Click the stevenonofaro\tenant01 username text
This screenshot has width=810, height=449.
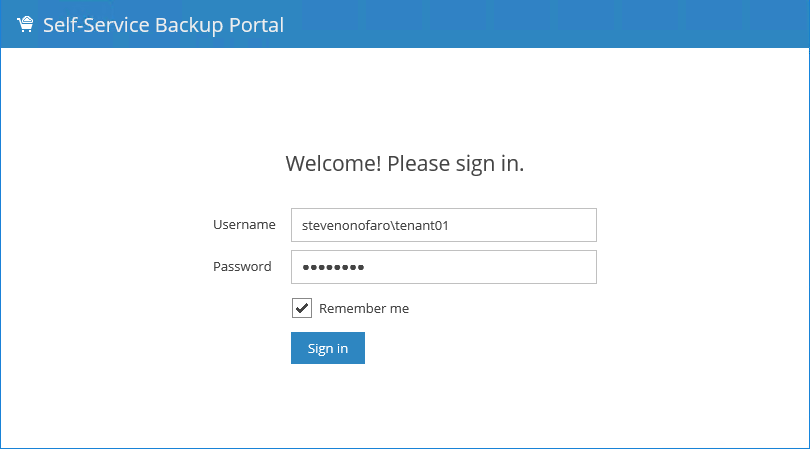(x=375, y=225)
